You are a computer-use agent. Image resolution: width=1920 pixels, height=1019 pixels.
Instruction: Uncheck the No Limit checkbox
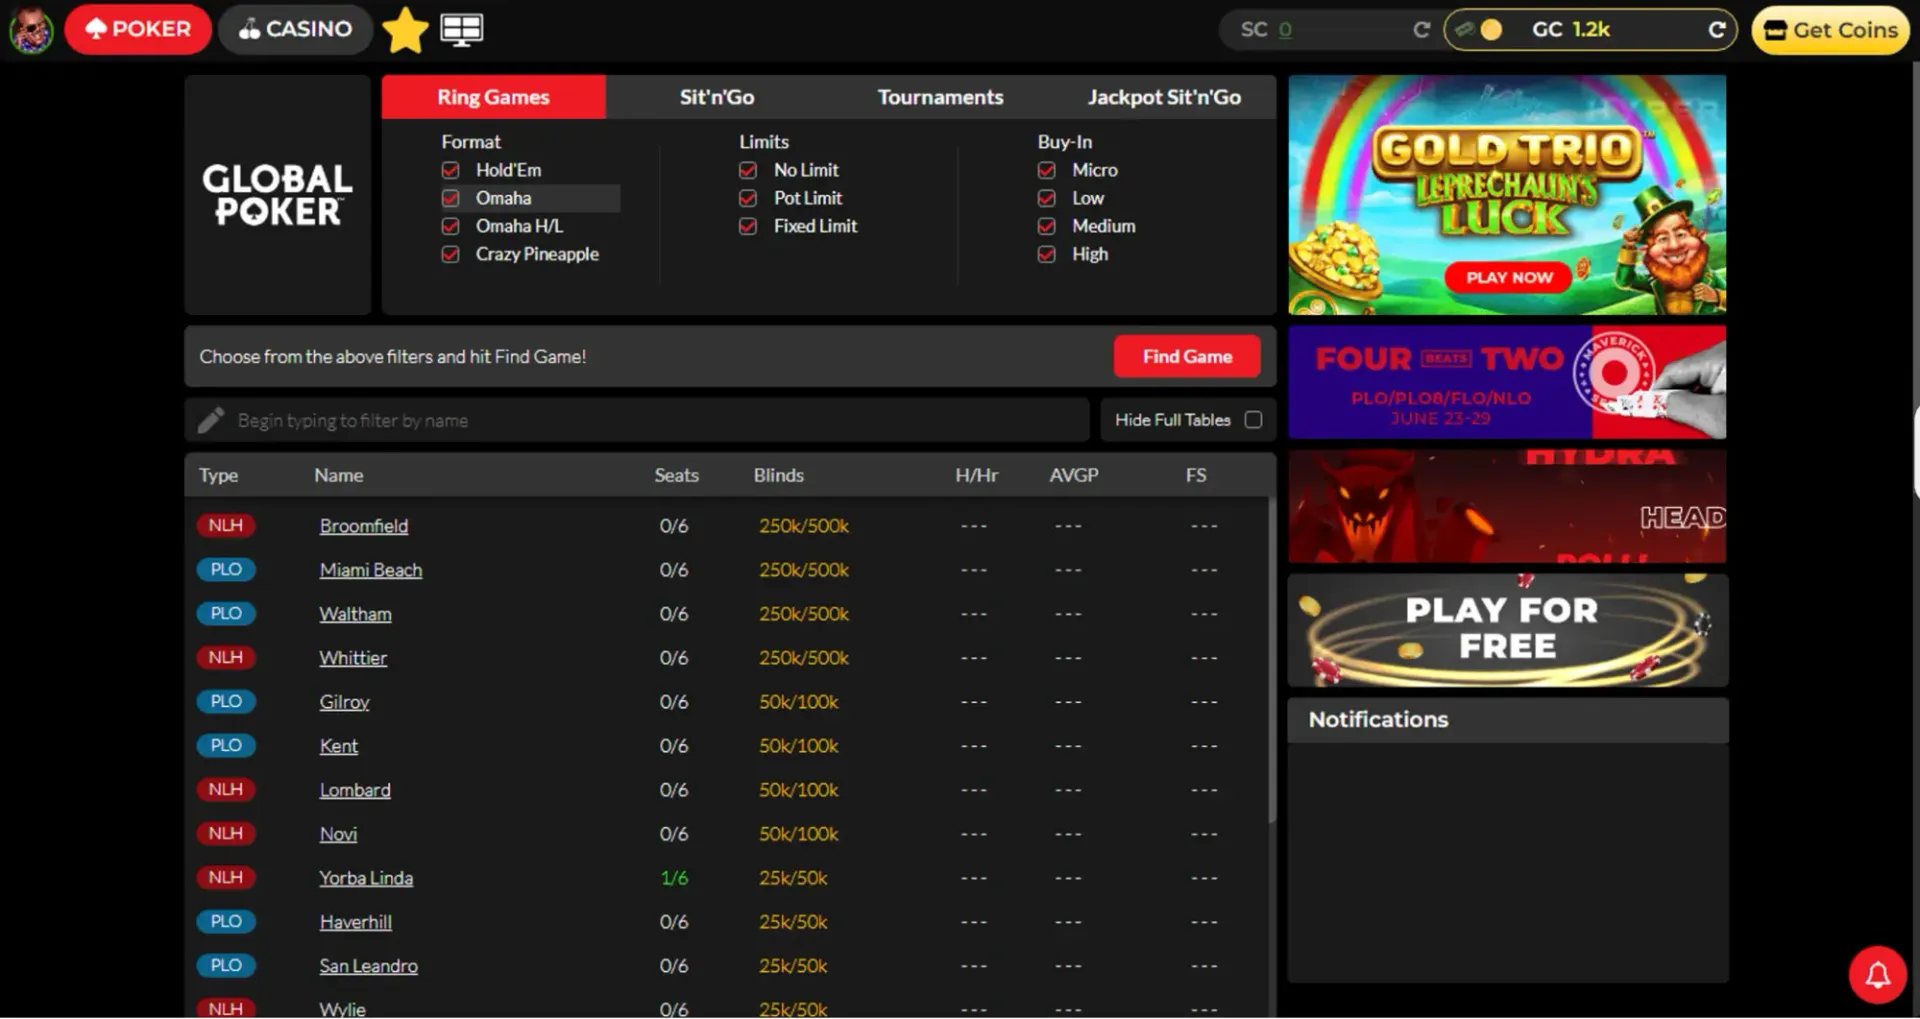(x=748, y=170)
